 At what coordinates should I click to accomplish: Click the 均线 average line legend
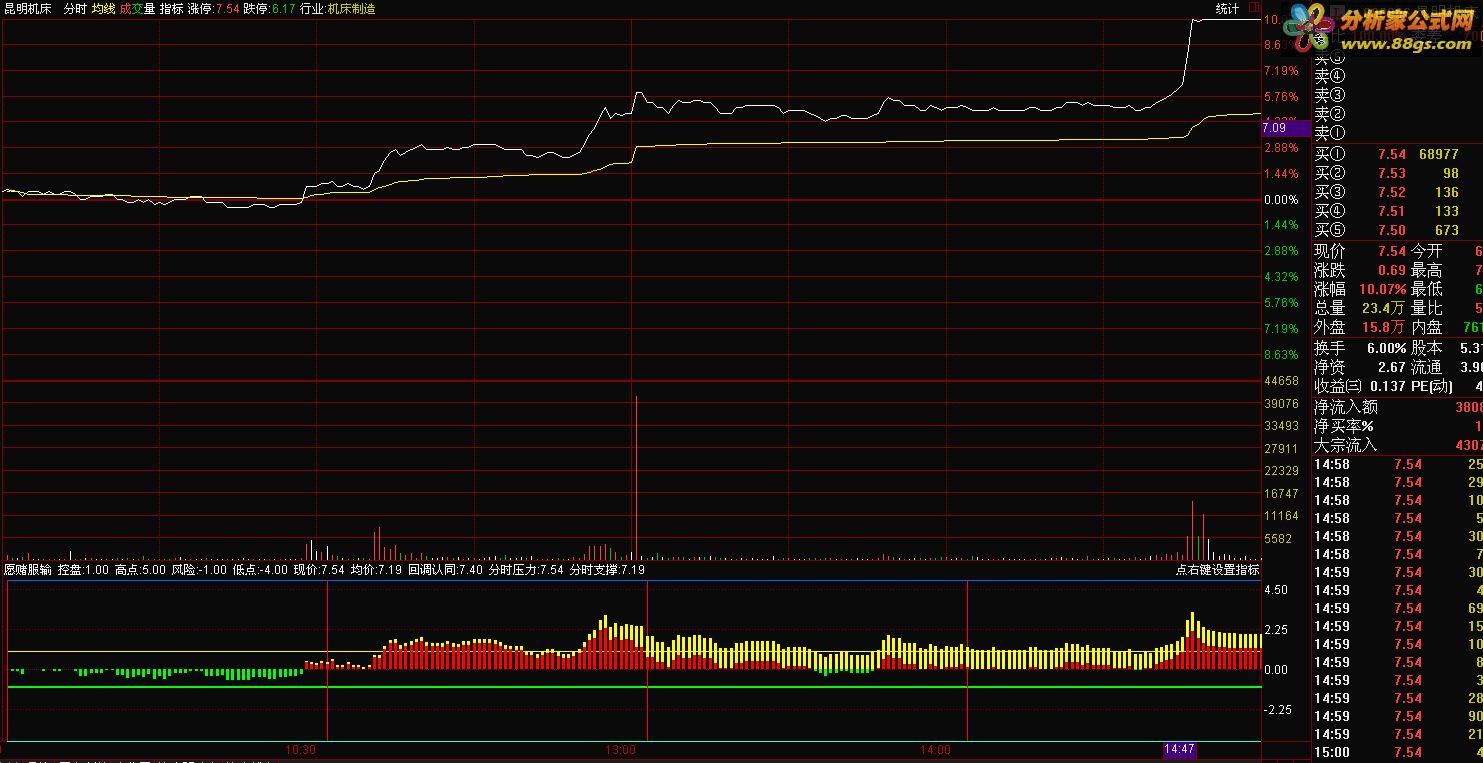coord(103,8)
